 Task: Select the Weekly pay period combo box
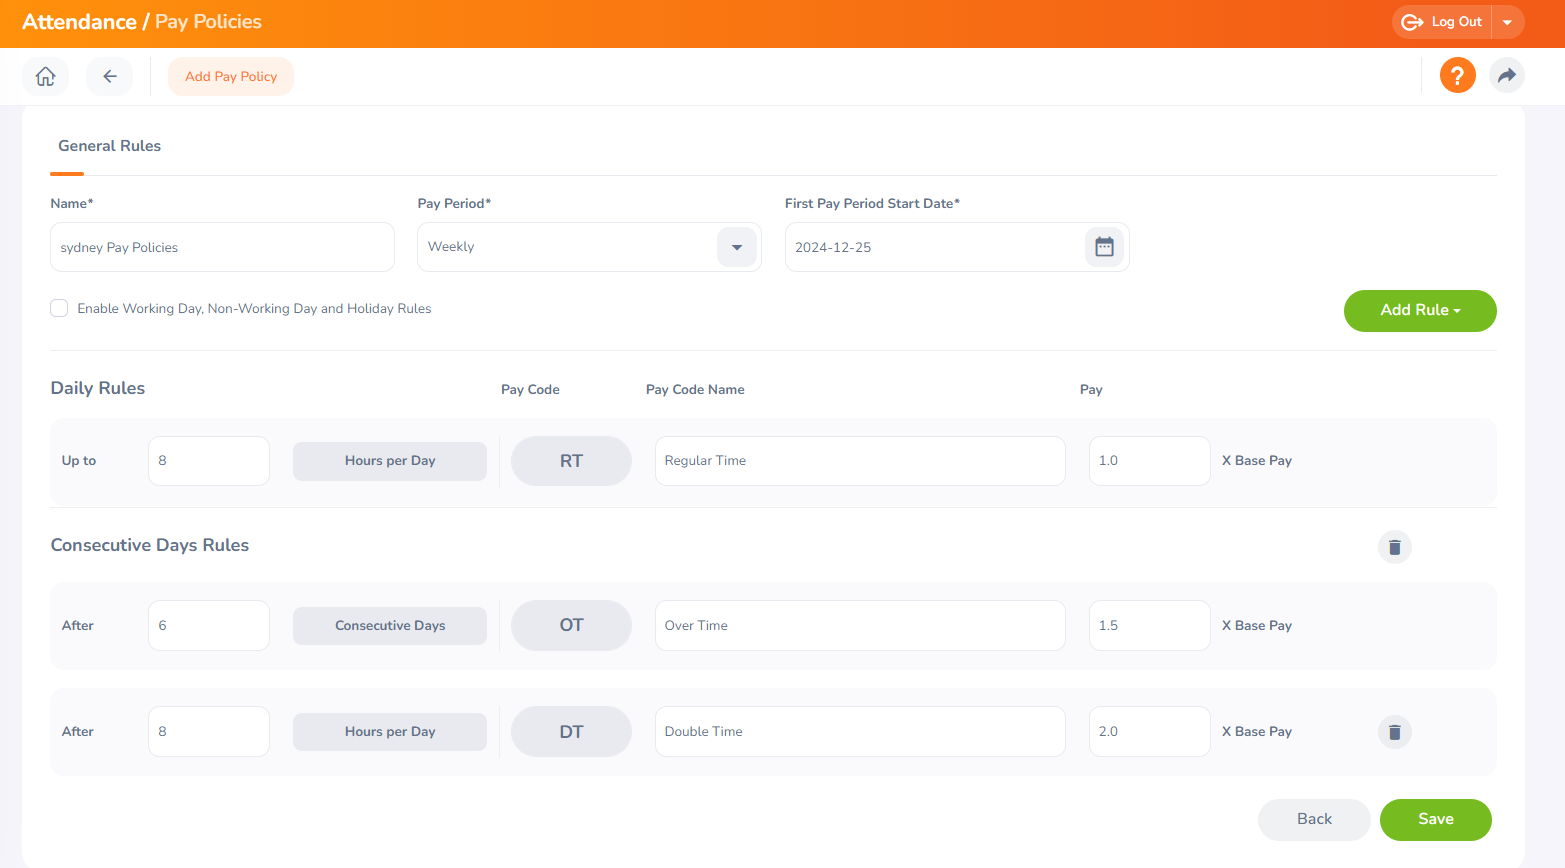(x=589, y=247)
